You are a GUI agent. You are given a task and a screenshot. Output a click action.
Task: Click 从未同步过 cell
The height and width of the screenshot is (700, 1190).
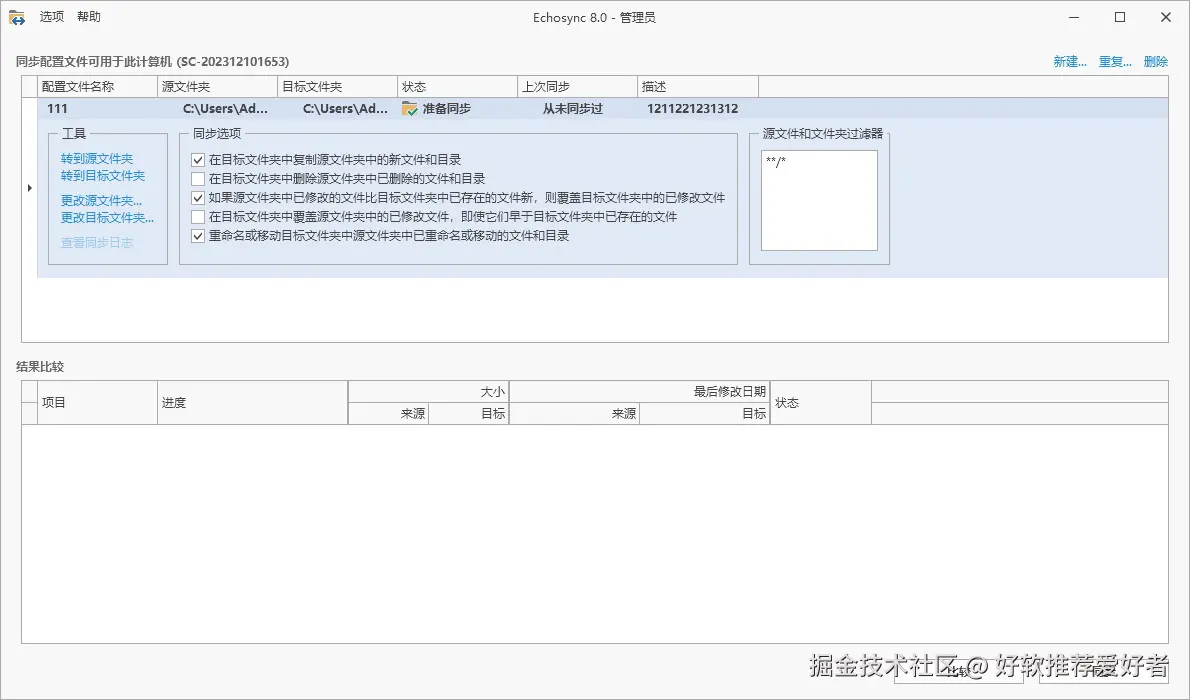point(573,109)
